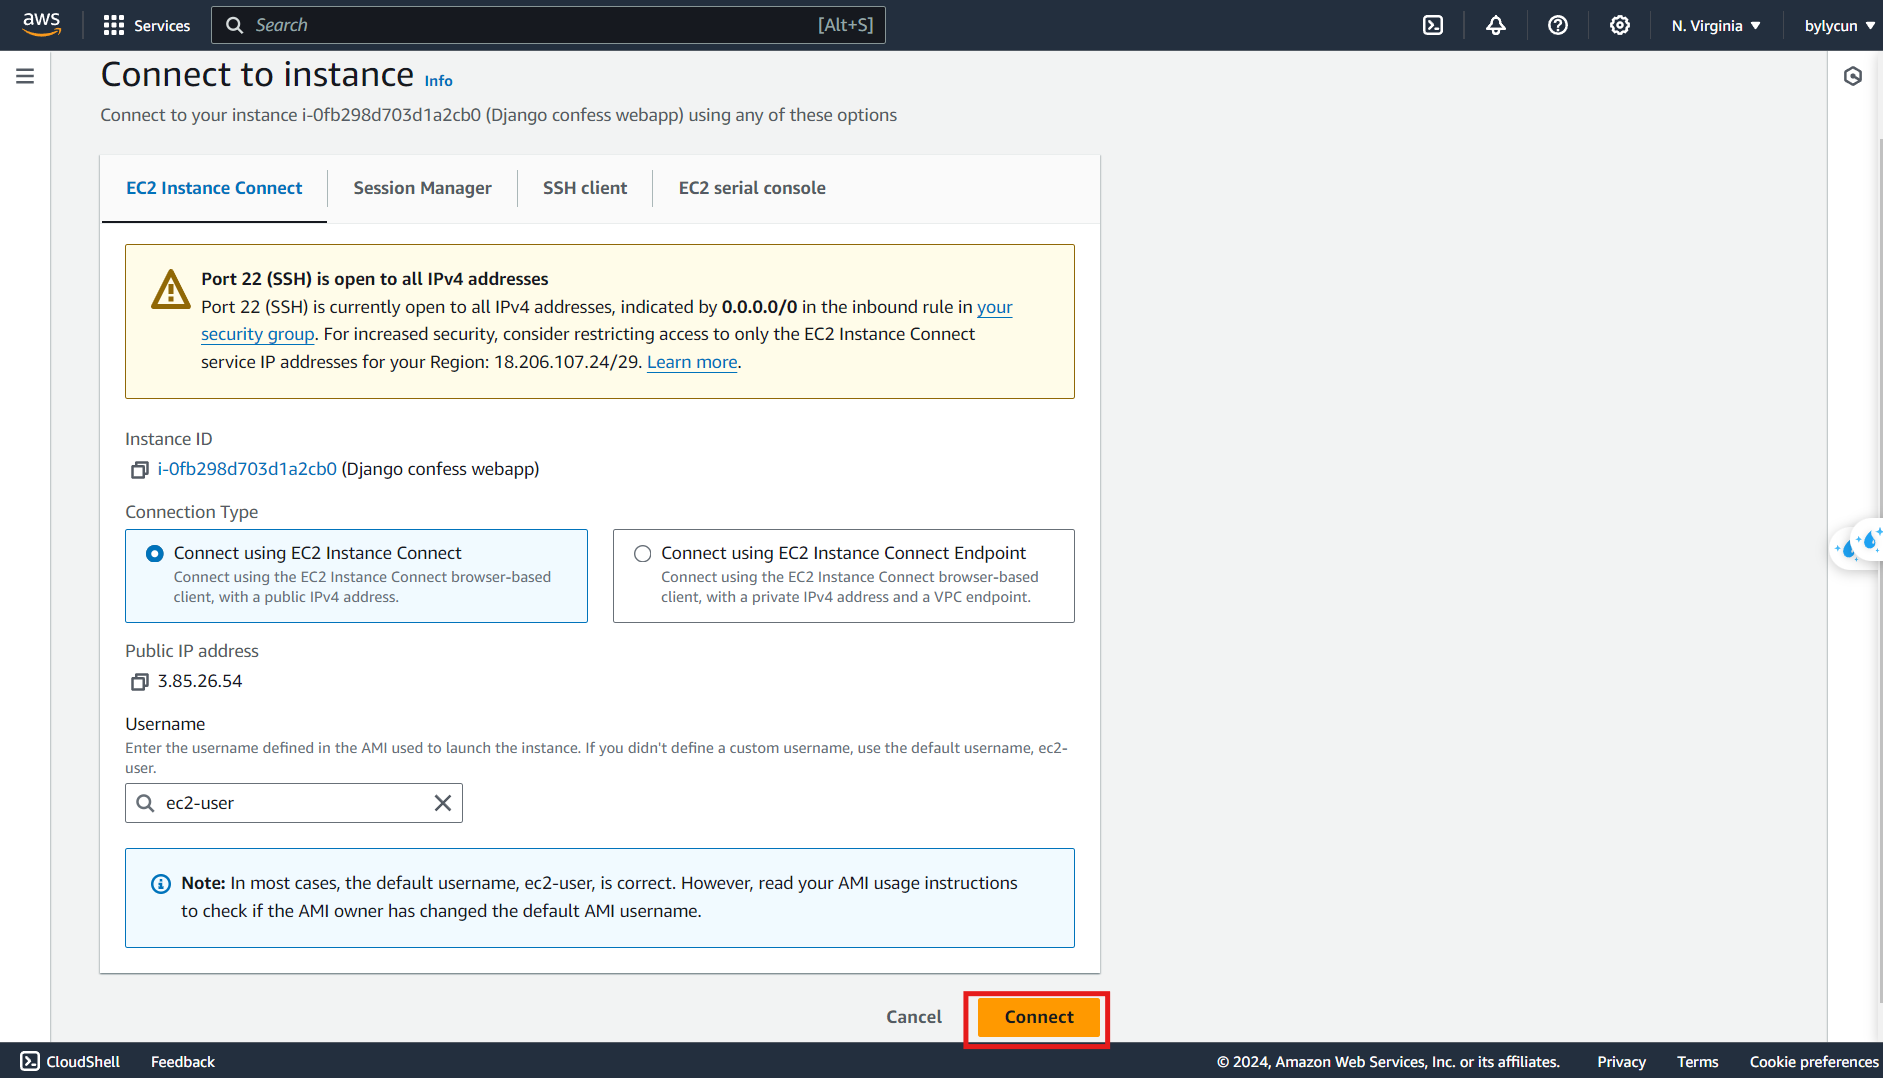Open the Info link beside heading
The image size is (1883, 1078).
tap(439, 81)
